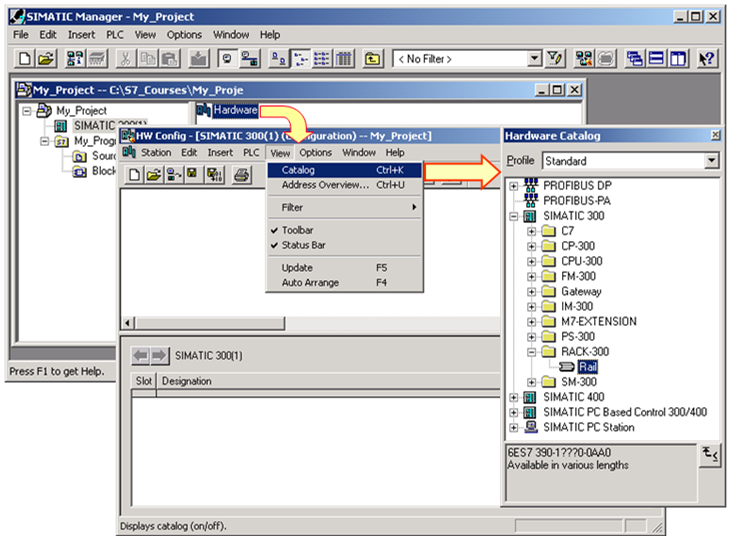Click Download icon in SIMATIC Manager toolbar
Image resolution: width=731 pixels, height=536 pixels.
click(x=199, y=59)
